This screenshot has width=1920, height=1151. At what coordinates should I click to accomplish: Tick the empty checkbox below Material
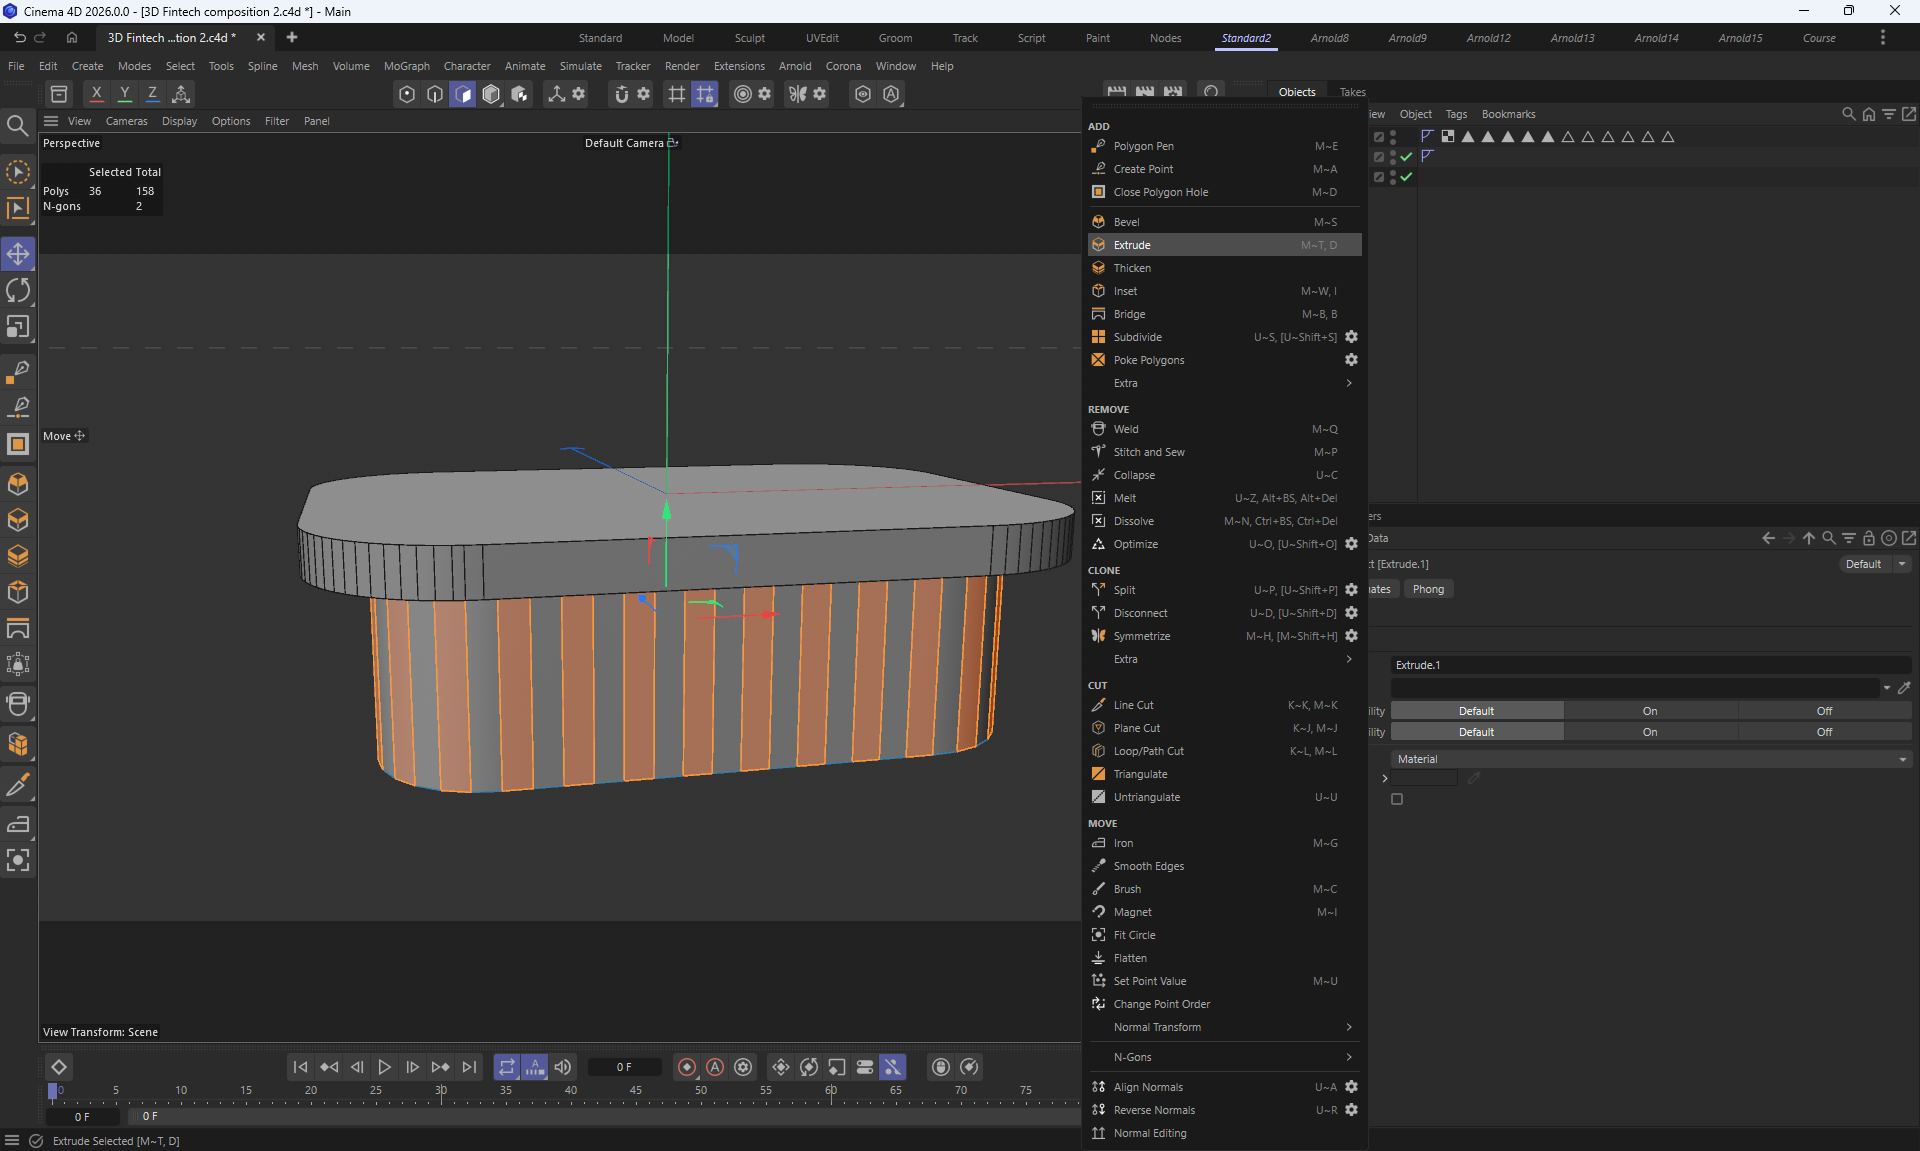point(1397,799)
